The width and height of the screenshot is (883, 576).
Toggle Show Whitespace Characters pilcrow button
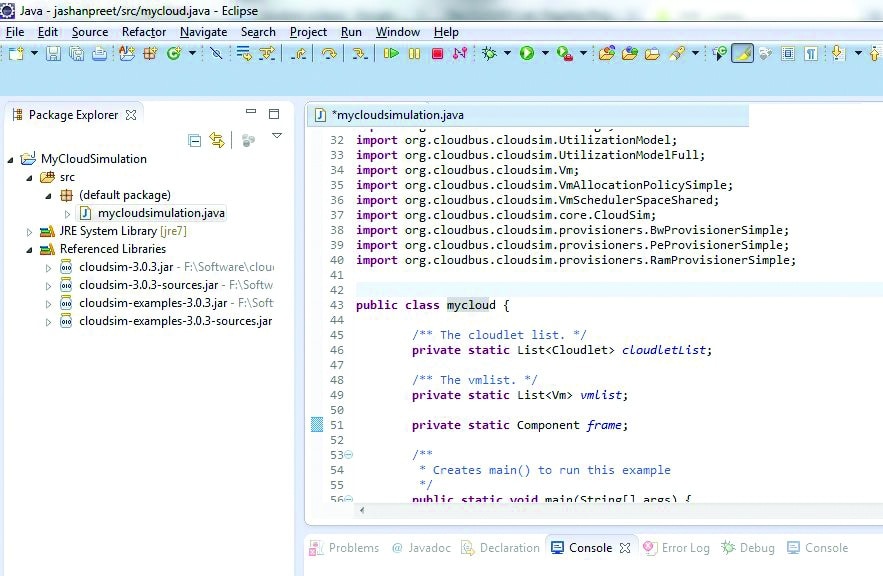click(809, 54)
